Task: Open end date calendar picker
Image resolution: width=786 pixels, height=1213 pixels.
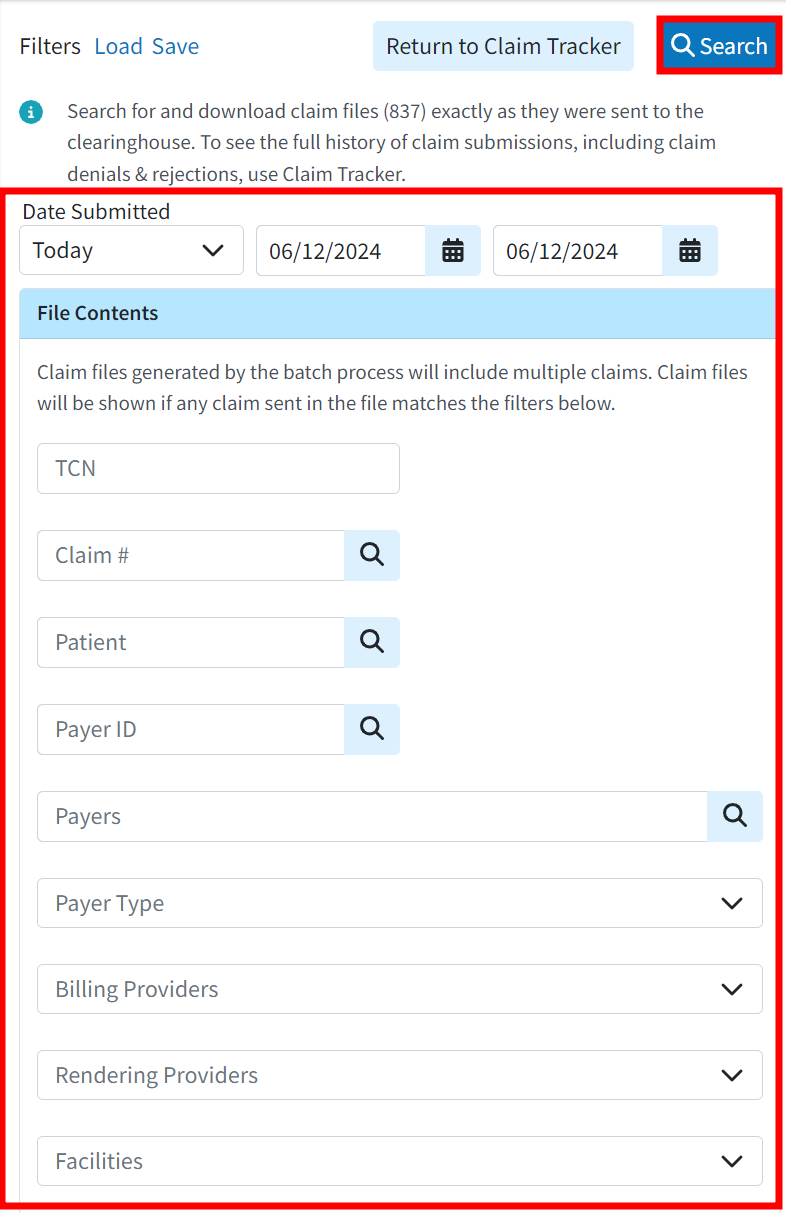Action: point(690,251)
